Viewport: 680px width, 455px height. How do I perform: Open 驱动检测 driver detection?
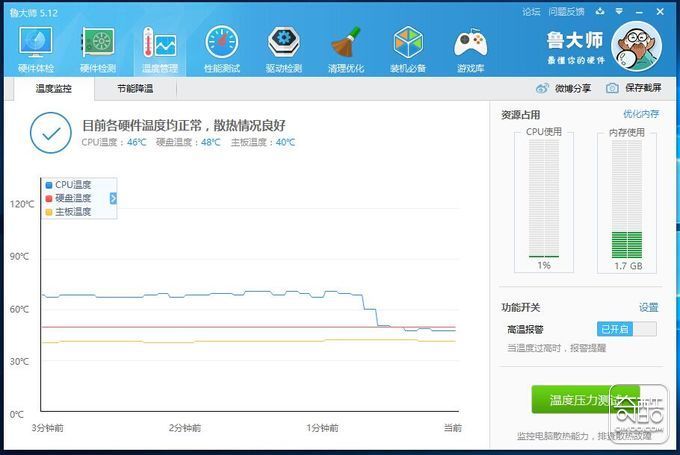[x=284, y=49]
